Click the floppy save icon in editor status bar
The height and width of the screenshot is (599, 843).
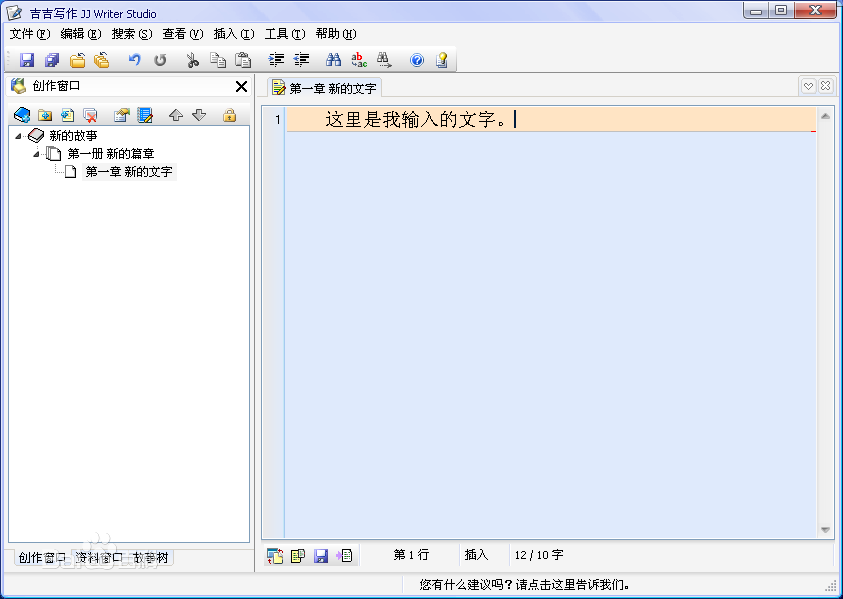point(321,555)
